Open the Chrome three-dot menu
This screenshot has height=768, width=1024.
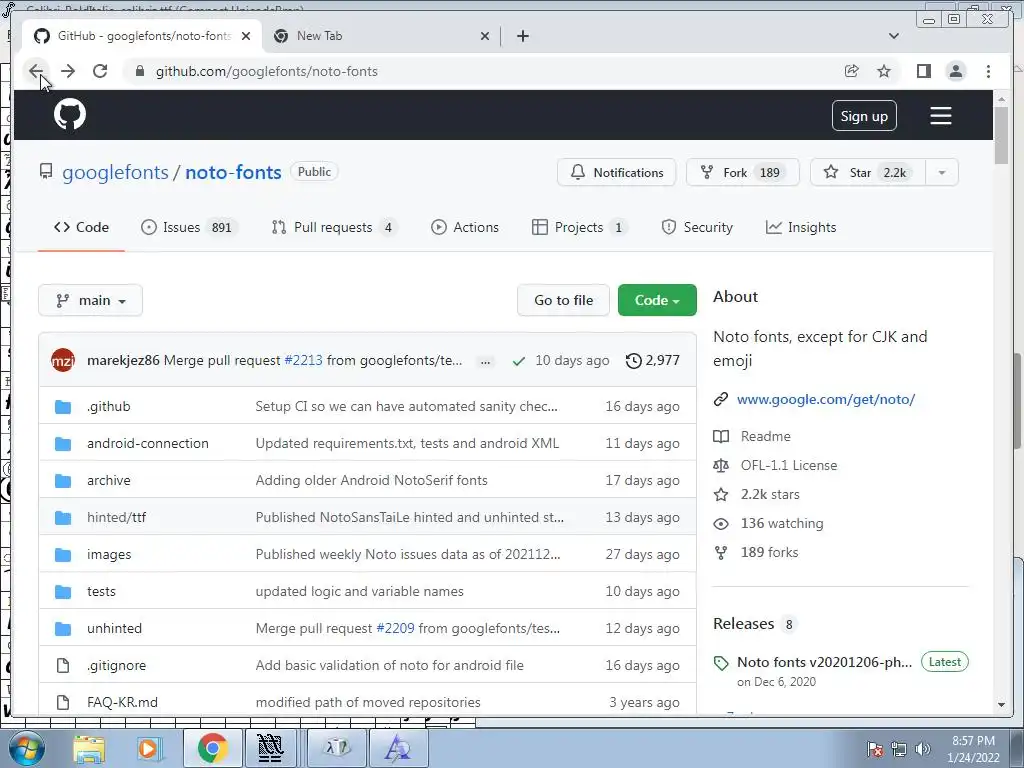click(x=988, y=71)
